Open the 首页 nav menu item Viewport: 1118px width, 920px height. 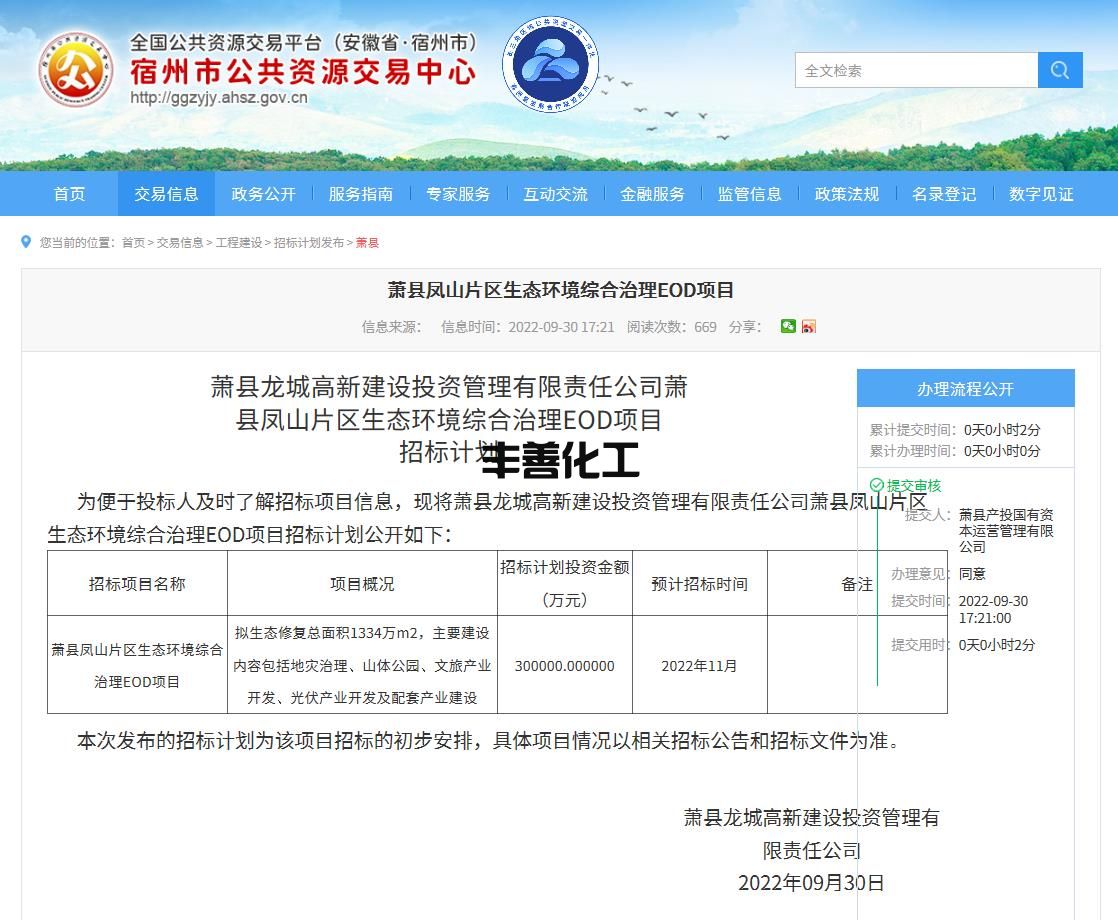click(x=69, y=194)
